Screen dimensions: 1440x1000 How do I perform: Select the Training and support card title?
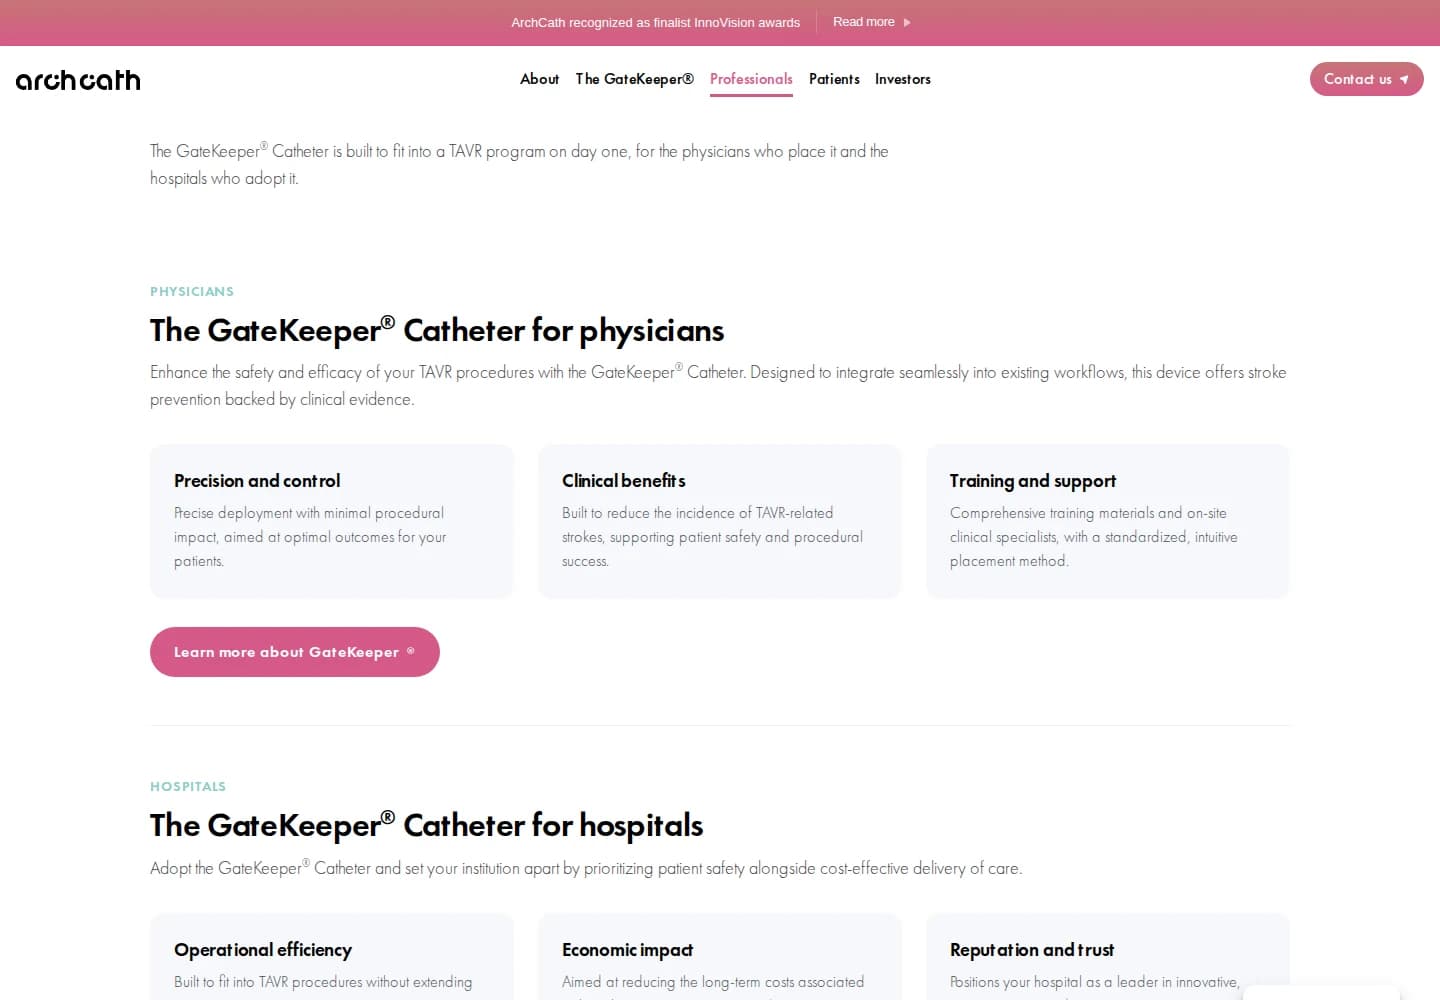[1033, 481]
